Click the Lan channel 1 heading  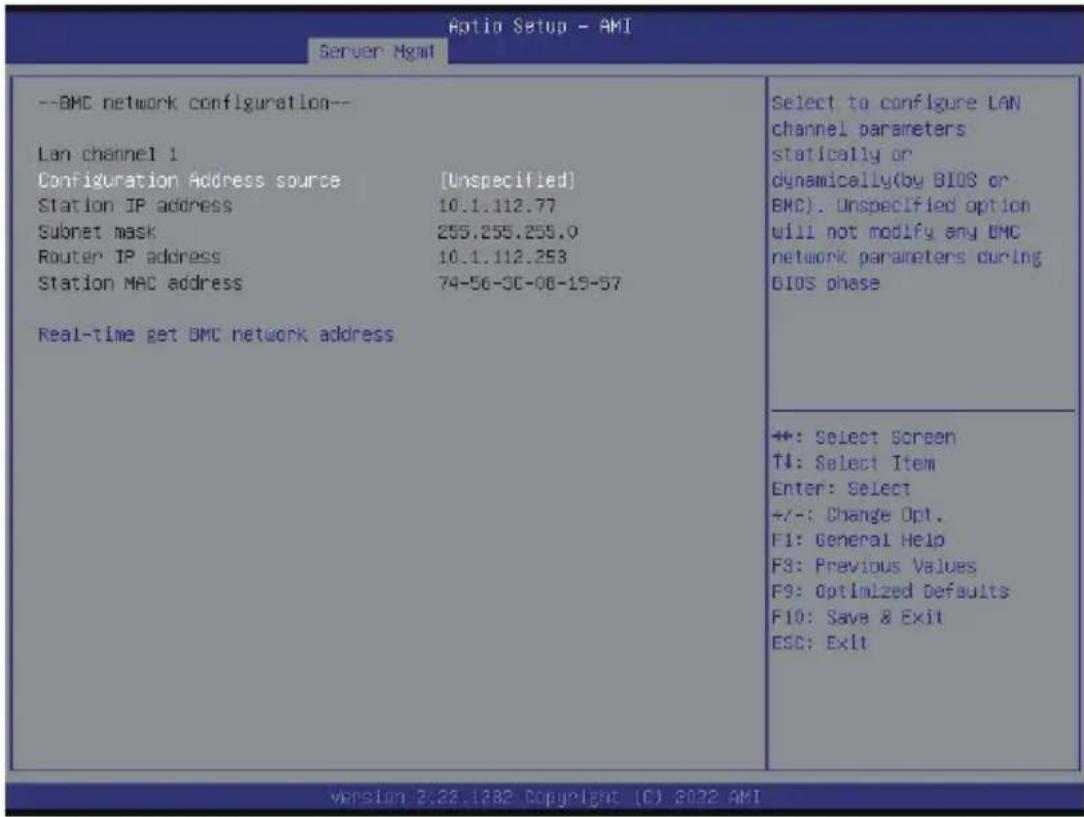[x=107, y=154]
